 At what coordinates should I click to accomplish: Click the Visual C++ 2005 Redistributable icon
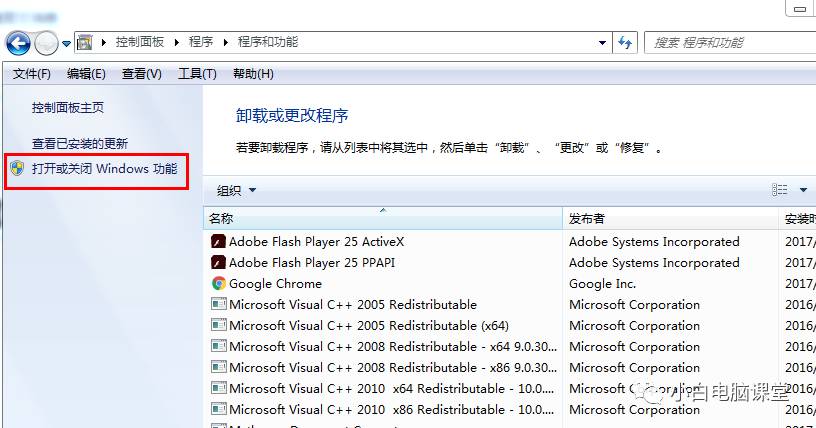219,304
